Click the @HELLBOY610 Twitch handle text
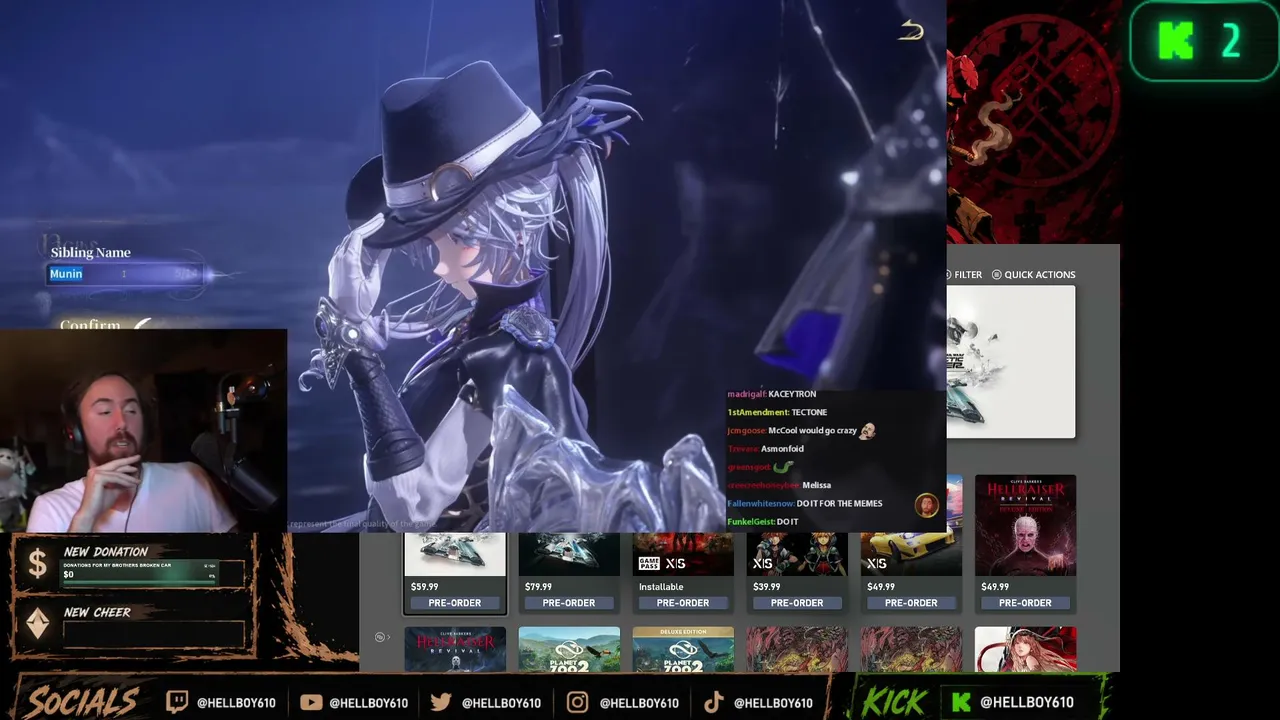The height and width of the screenshot is (720, 1280). click(x=236, y=703)
